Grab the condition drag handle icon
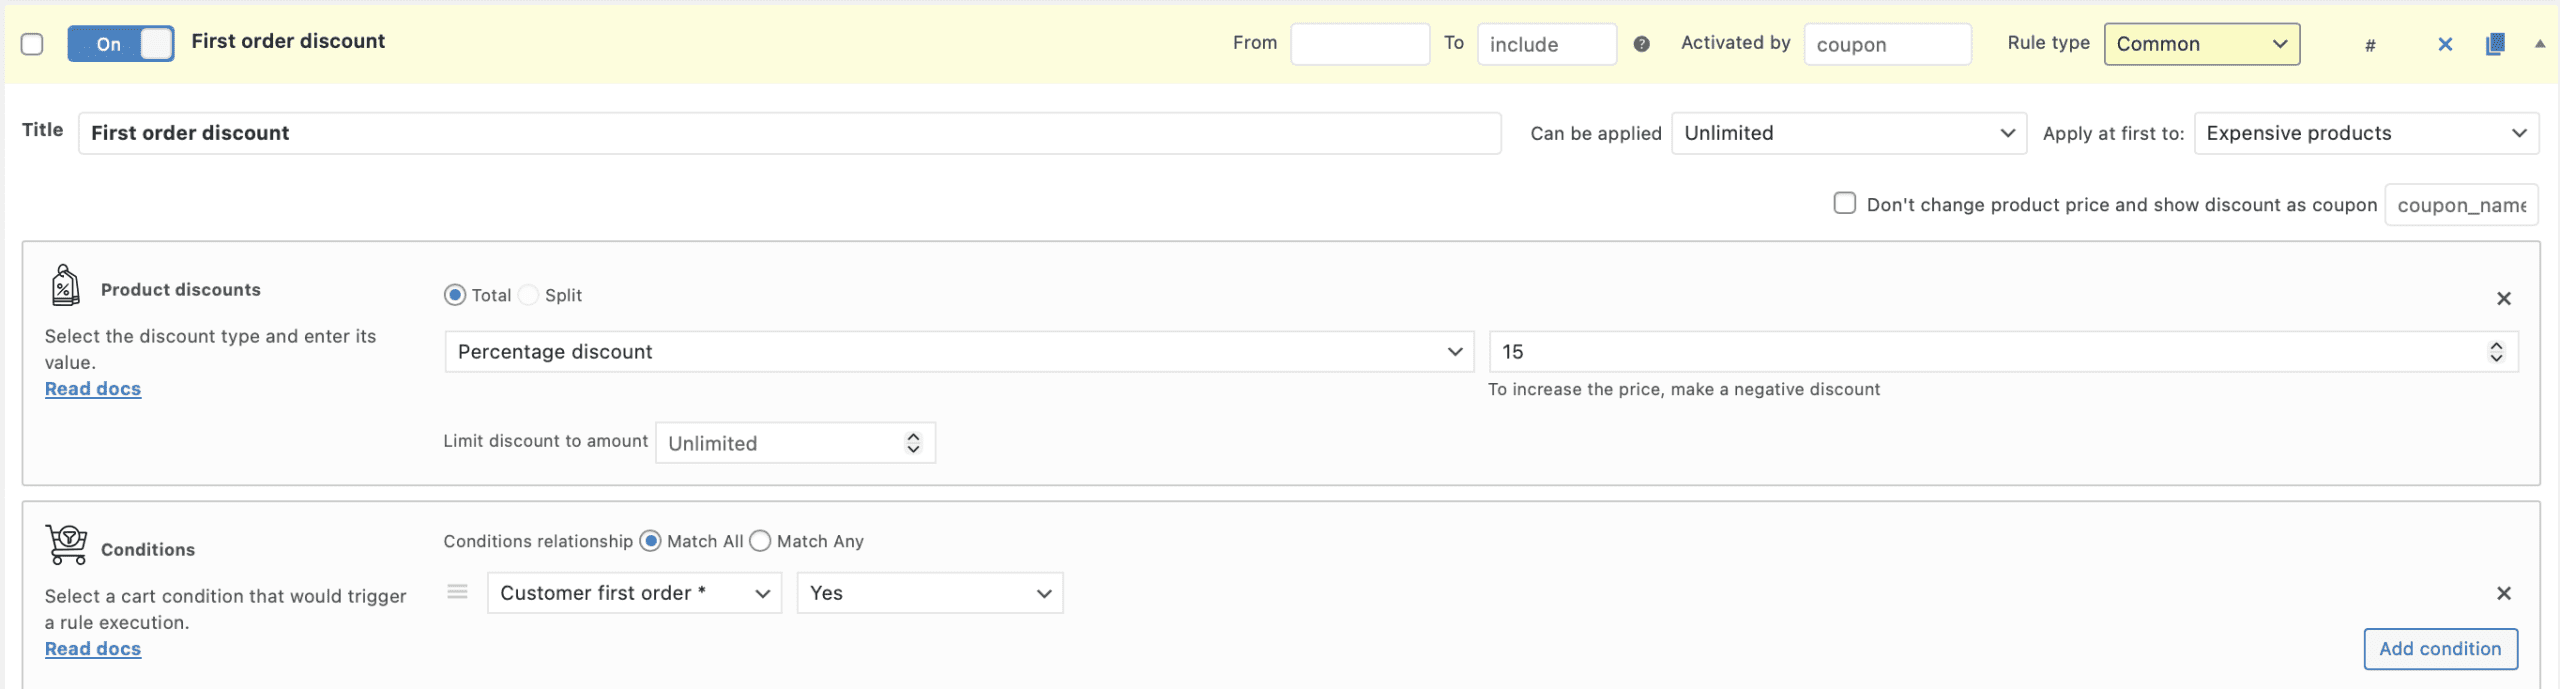 tap(457, 592)
